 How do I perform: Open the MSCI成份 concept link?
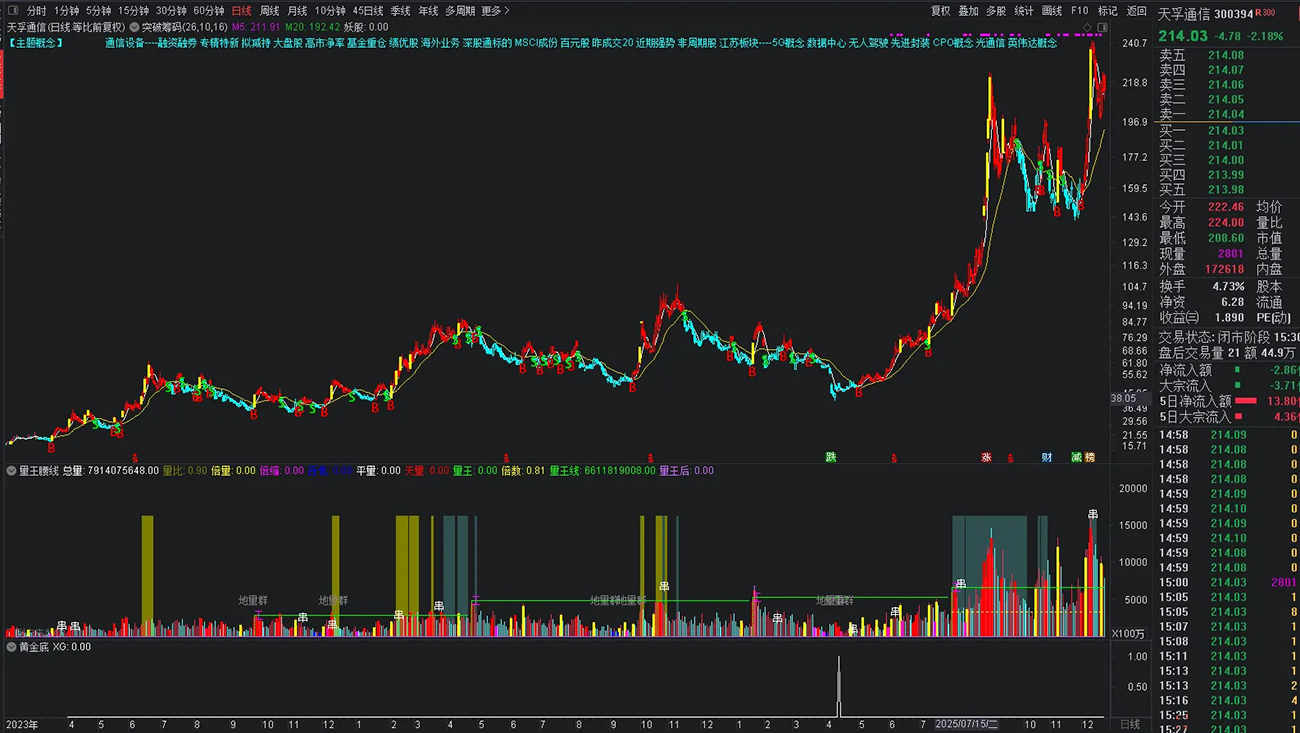tap(536, 43)
